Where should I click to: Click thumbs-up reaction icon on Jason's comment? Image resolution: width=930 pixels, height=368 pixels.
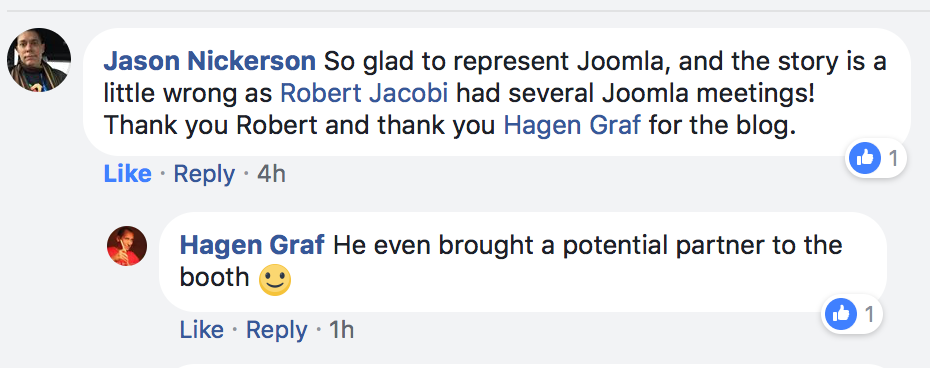[x=865, y=158]
